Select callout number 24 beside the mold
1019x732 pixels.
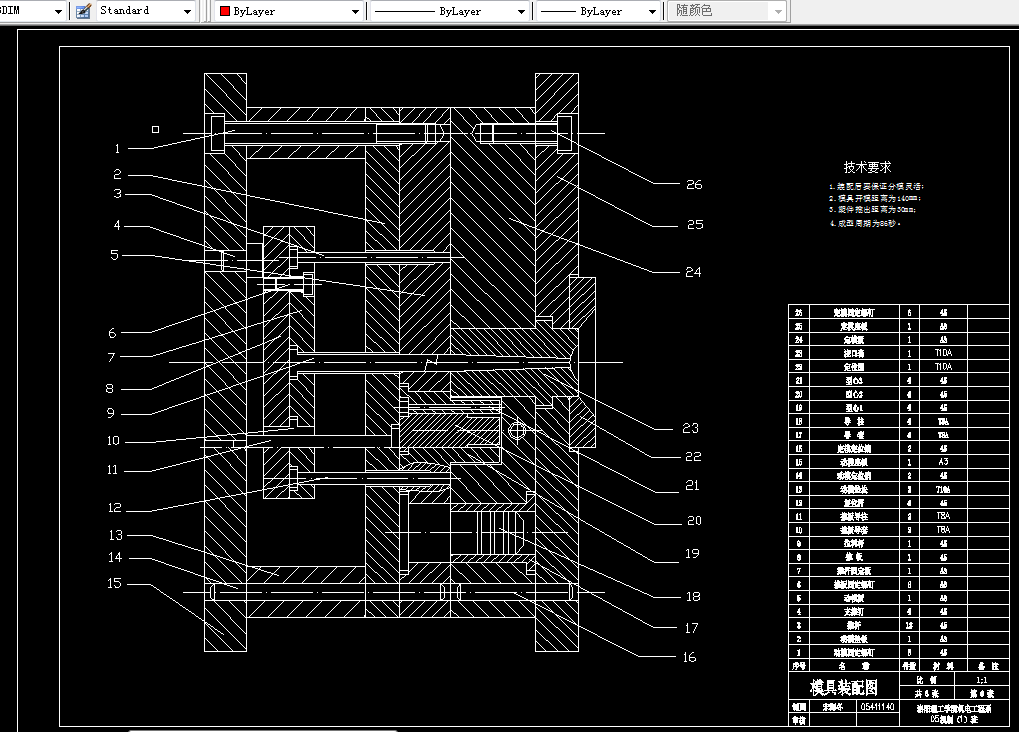point(693,272)
